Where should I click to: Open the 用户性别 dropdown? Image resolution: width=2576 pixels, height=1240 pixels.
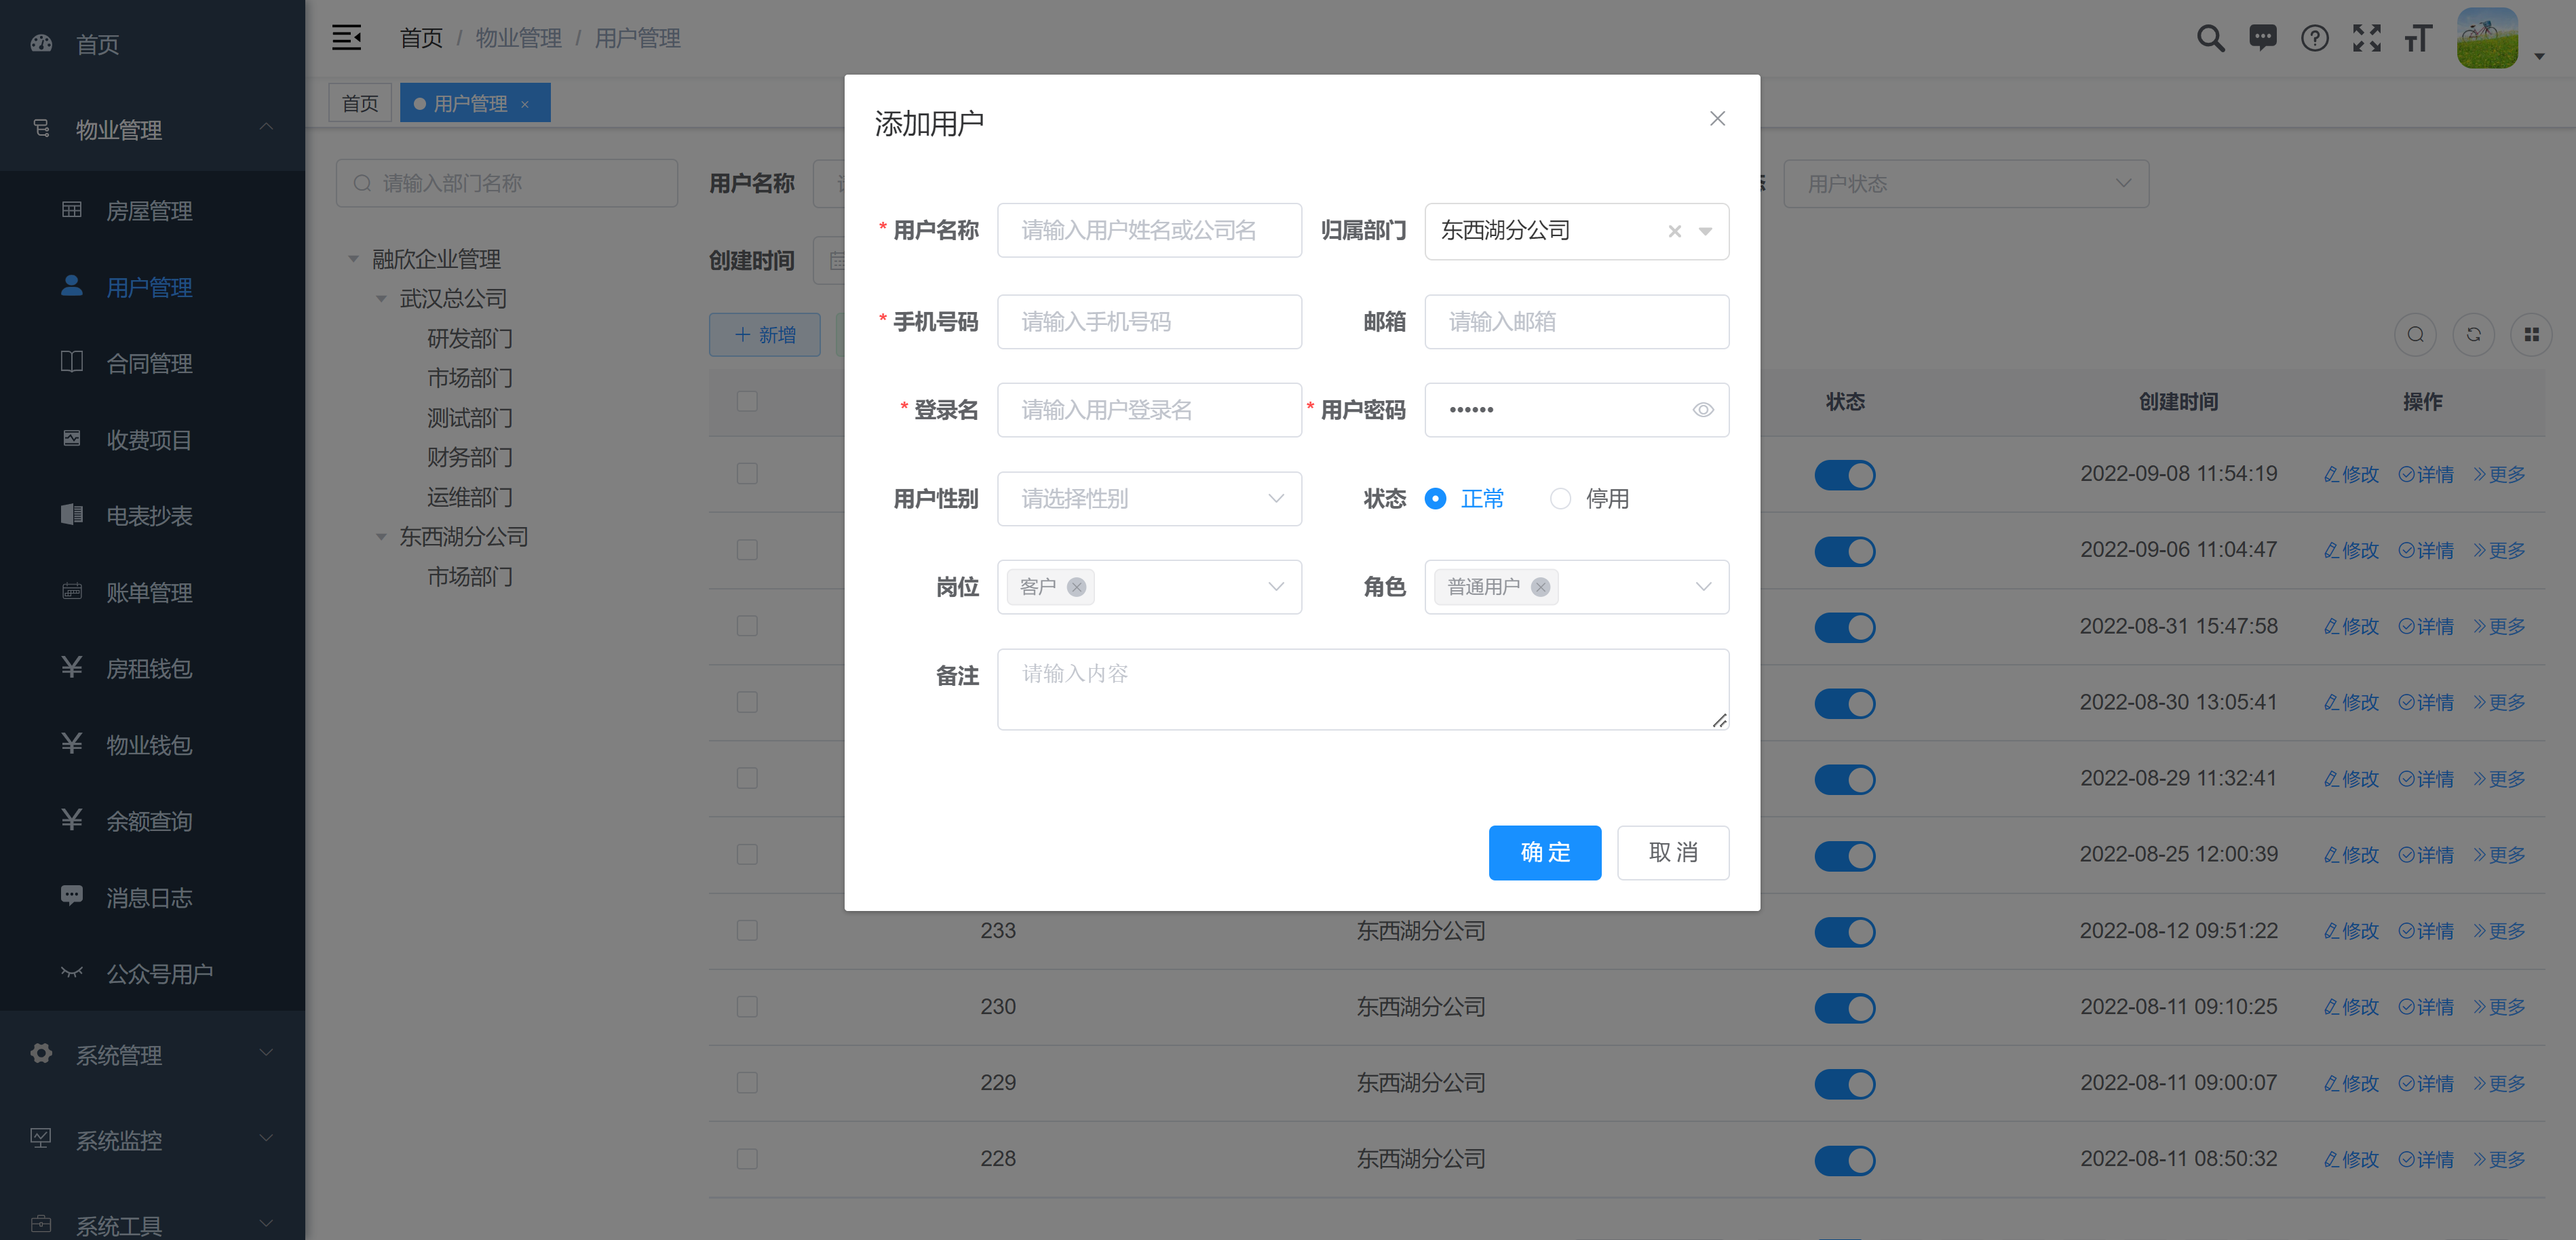1149,499
